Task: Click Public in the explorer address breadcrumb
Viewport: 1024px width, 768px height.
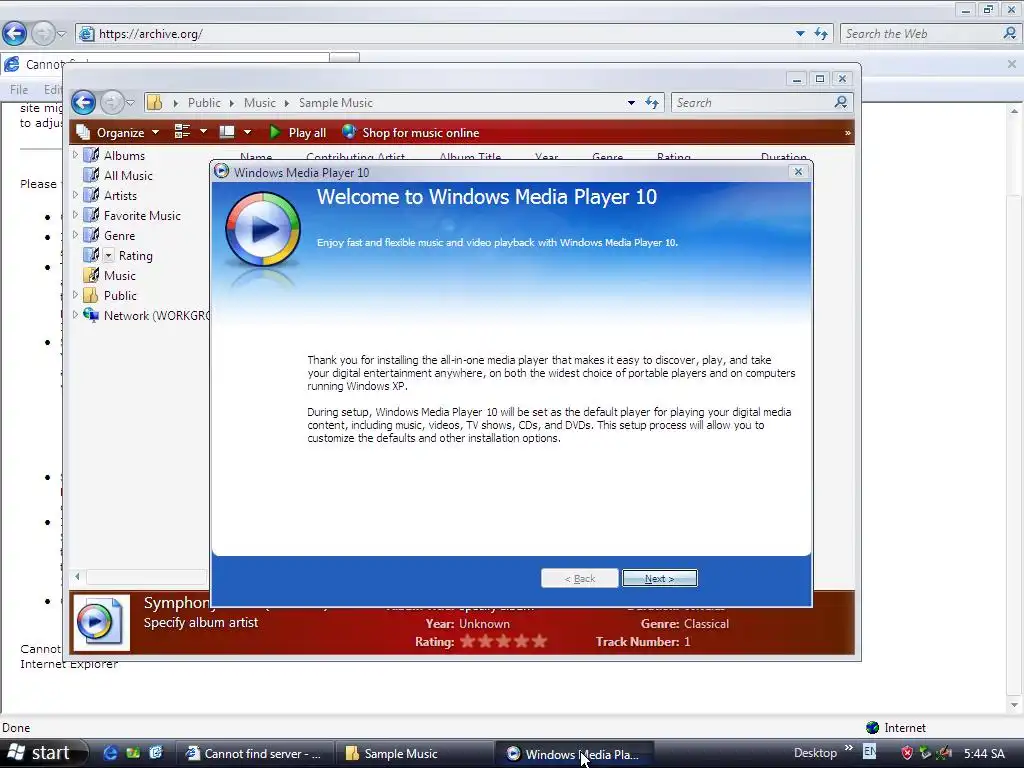Action: click(x=204, y=103)
